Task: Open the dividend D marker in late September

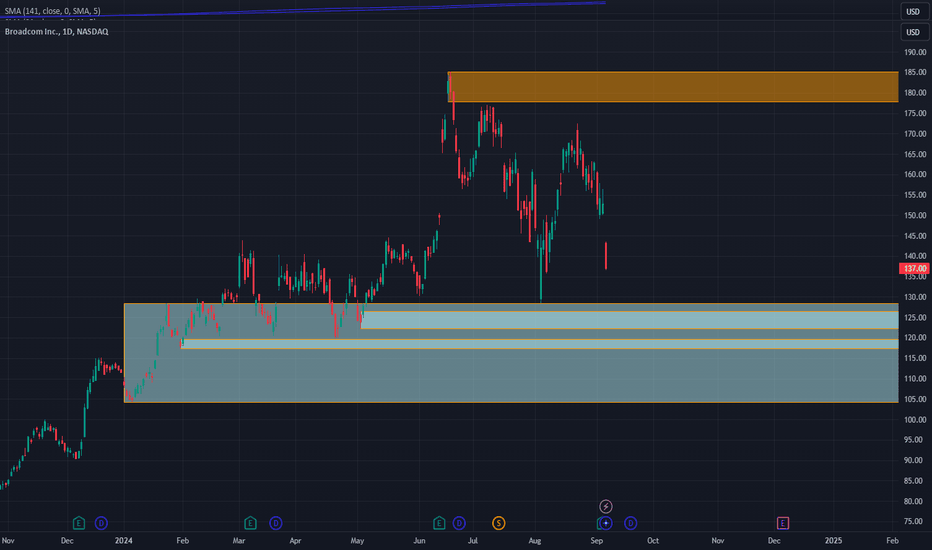Action: click(x=631, y=523)
